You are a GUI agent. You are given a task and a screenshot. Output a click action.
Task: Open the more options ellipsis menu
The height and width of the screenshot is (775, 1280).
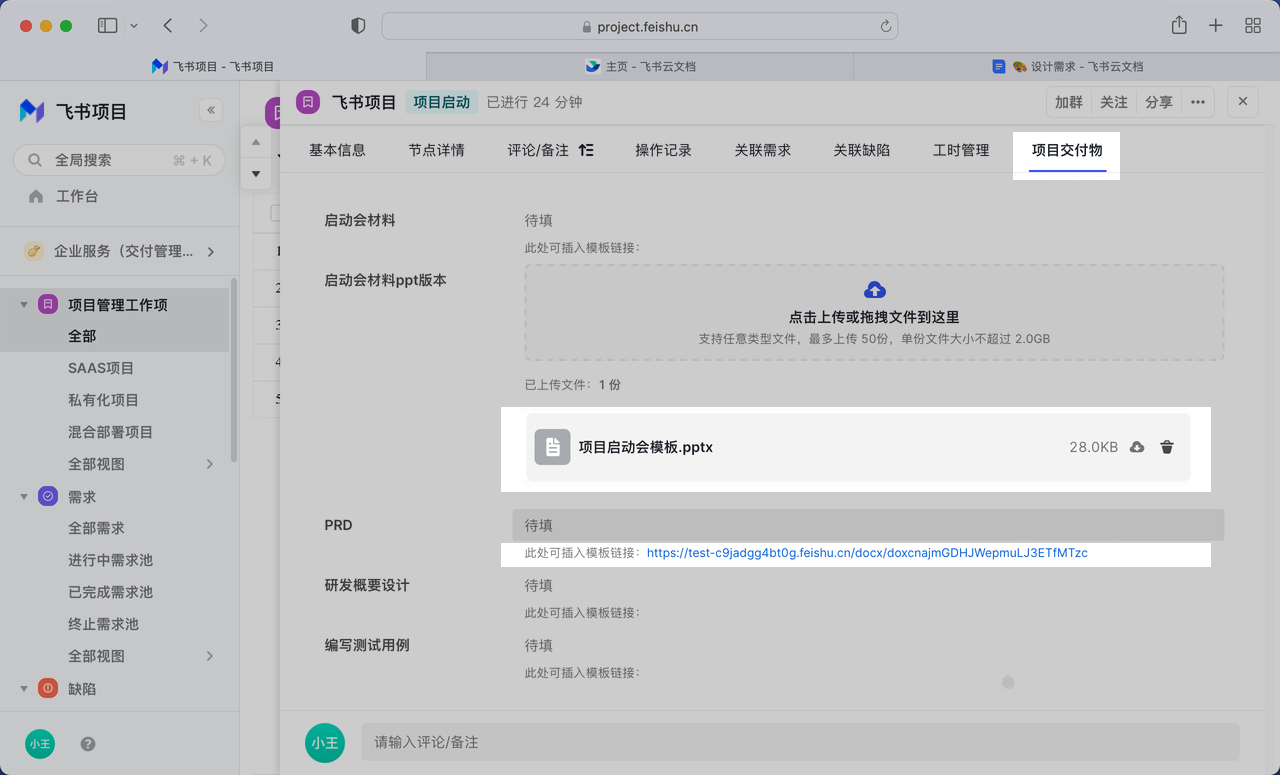1197,102
